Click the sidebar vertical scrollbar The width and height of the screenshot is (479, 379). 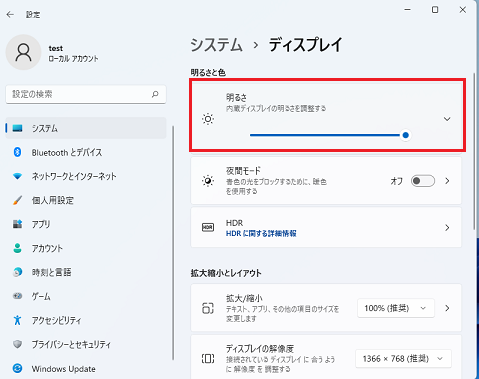(173, 243)
